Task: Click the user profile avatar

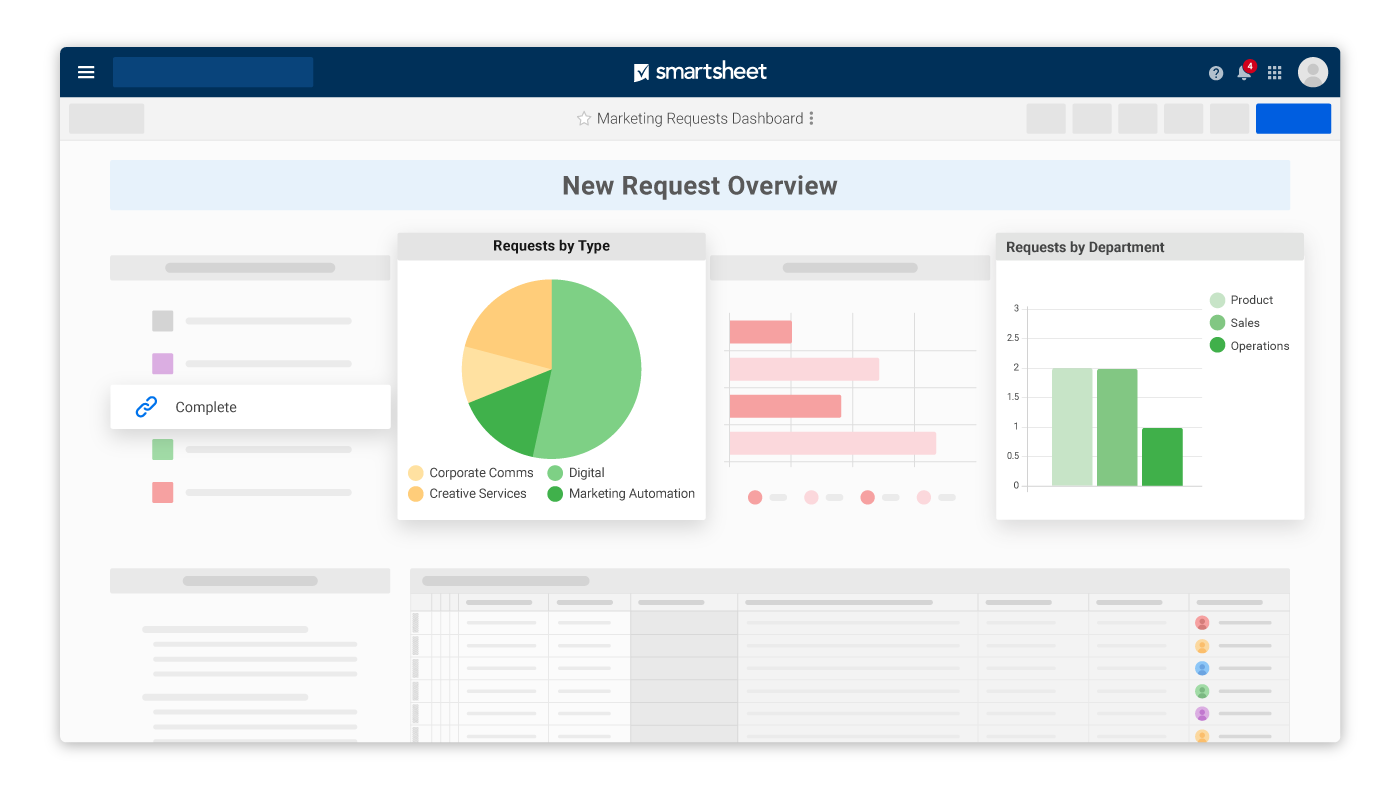Action: (x=1312, y=72)
